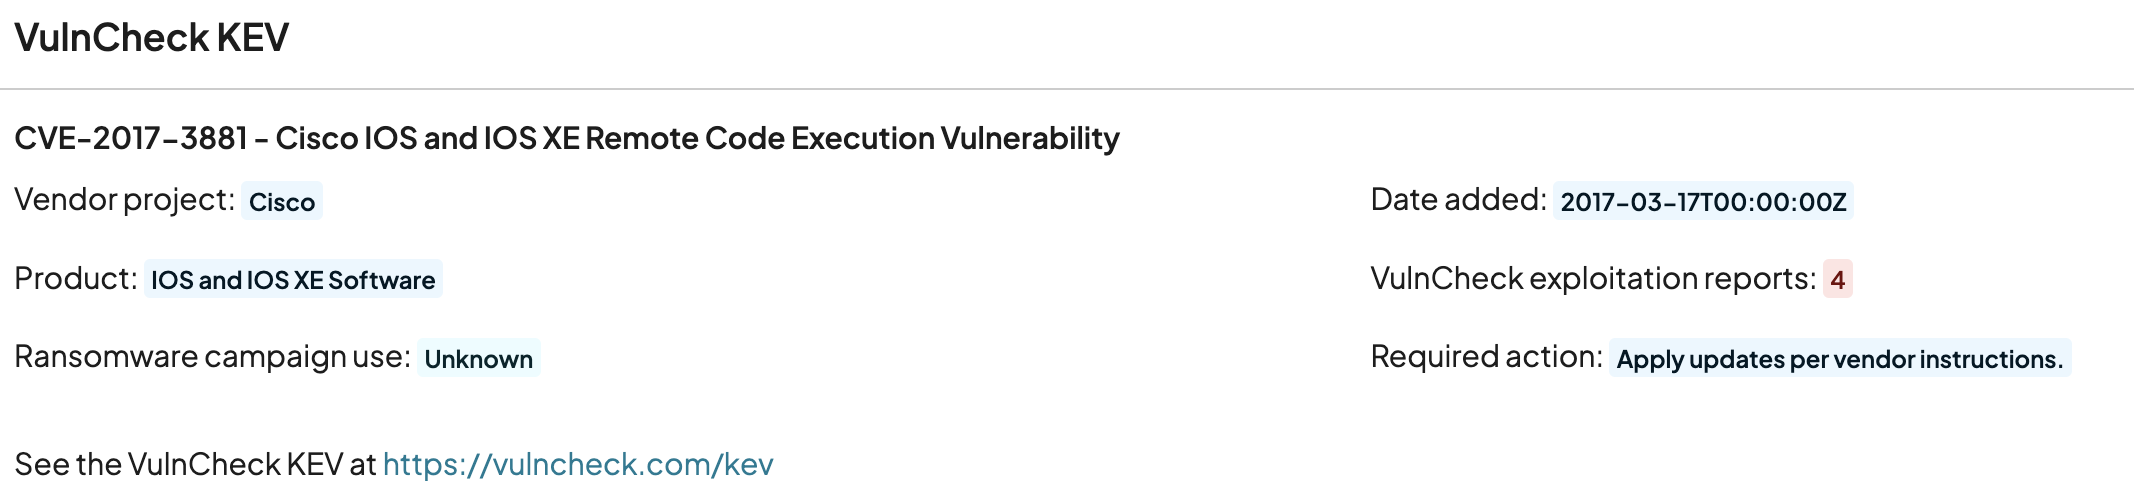Click the "Date added:" label
This screenshot has width=2134, height=498.
pos(1458,200)
